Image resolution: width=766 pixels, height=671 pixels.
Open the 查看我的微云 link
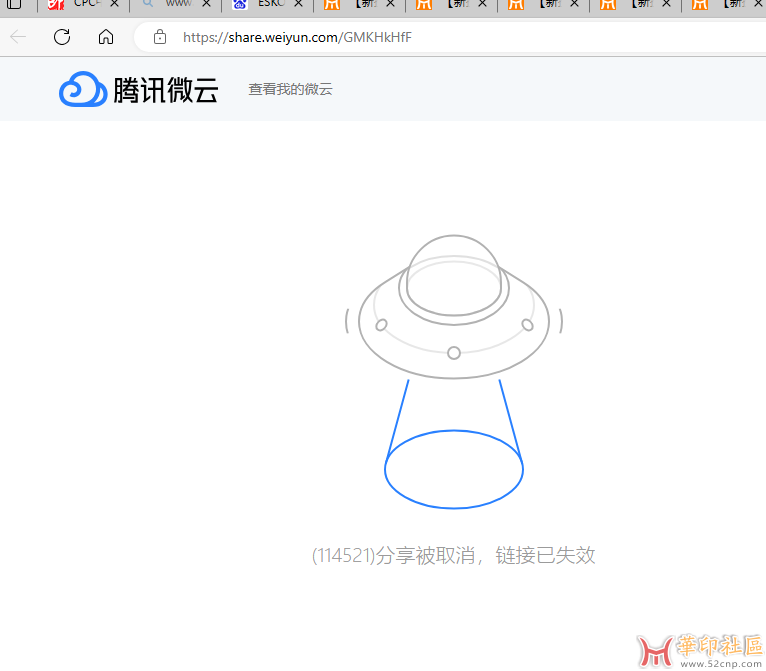click(290, 89)
